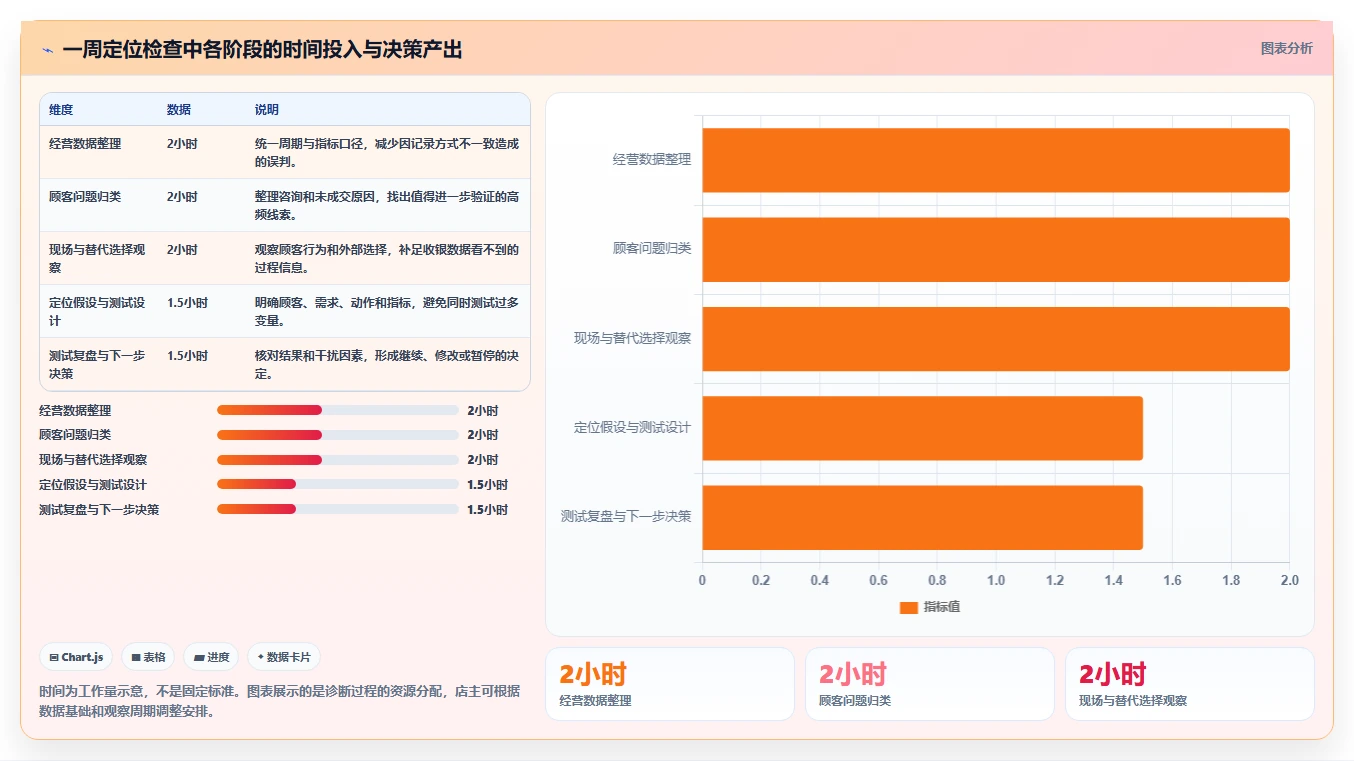Click the 顾客问题归类 bar in the chart
The image size is (1354, 761).
[996, 249]
